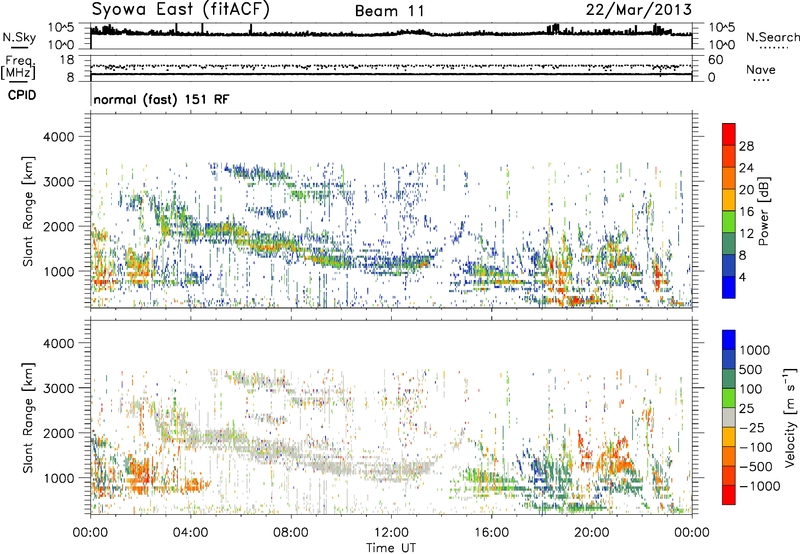Viewport: 800px width, 554px height.
Task: Click the '10^0' tick beside N.Search
Action: pyautogui.click(x=722, y=45)
